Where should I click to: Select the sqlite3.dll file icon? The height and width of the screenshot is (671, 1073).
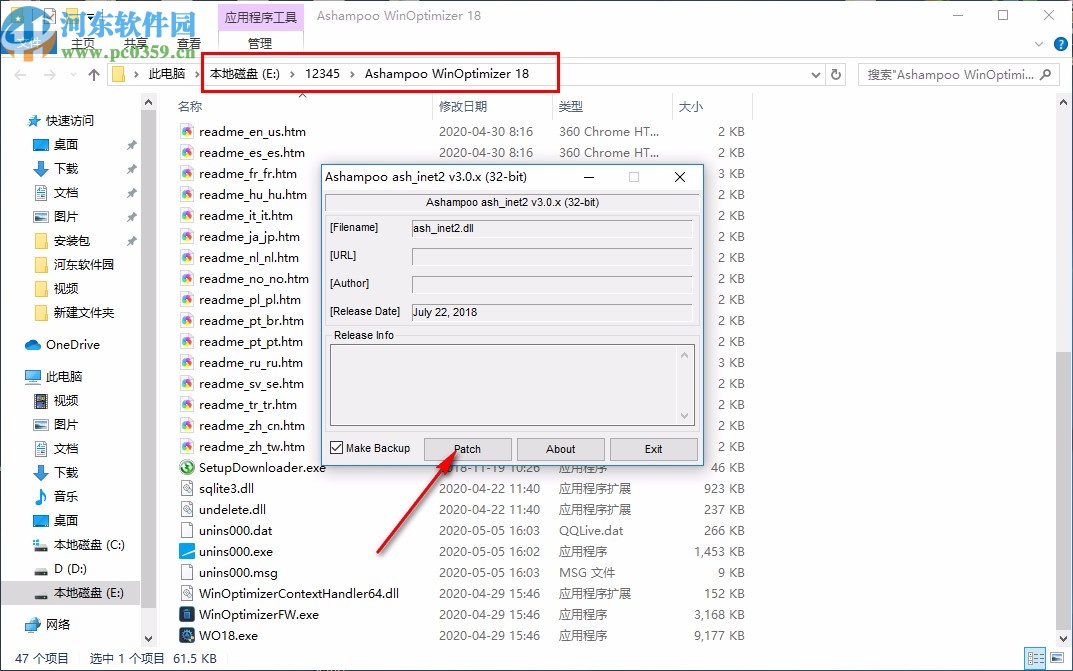pos(186,488)
